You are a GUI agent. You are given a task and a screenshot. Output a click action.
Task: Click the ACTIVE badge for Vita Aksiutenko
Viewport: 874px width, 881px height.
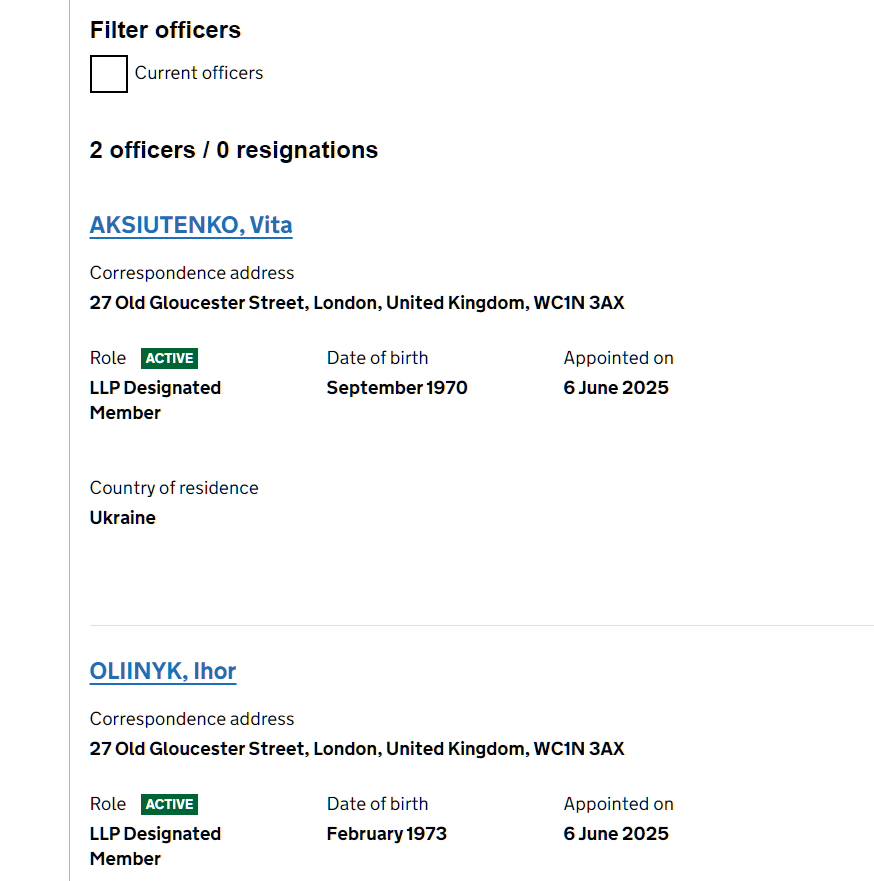pos(169,358)
